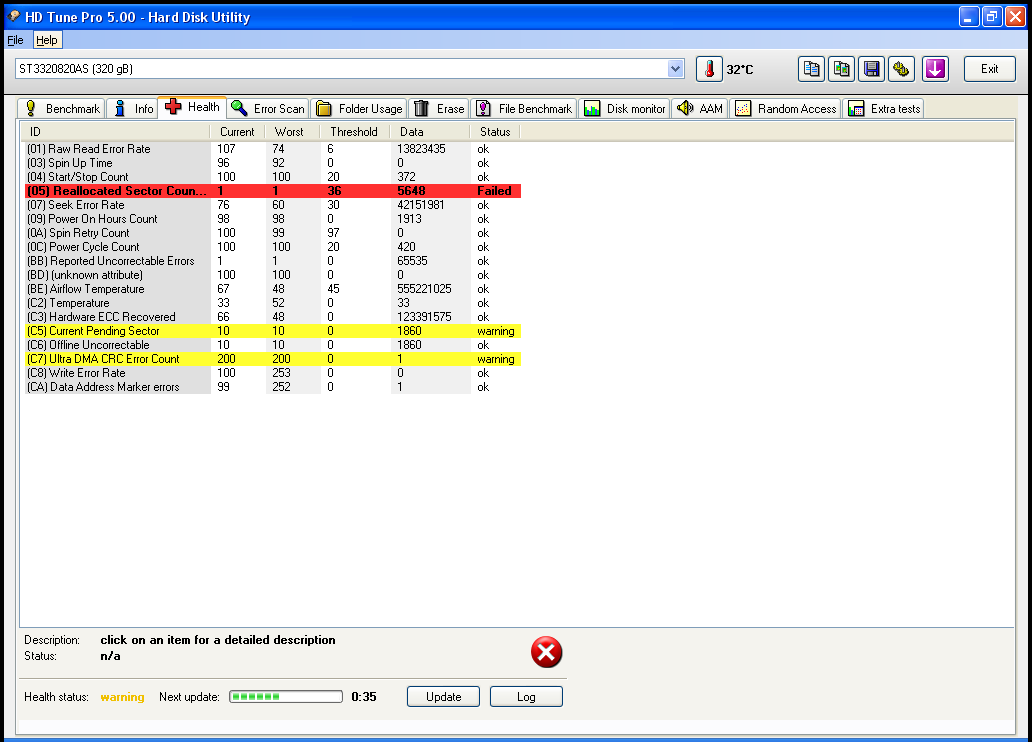Click the Failed status cell
Image resolution: width=1032 pixels, height=742 pixels.
[494, 191]
